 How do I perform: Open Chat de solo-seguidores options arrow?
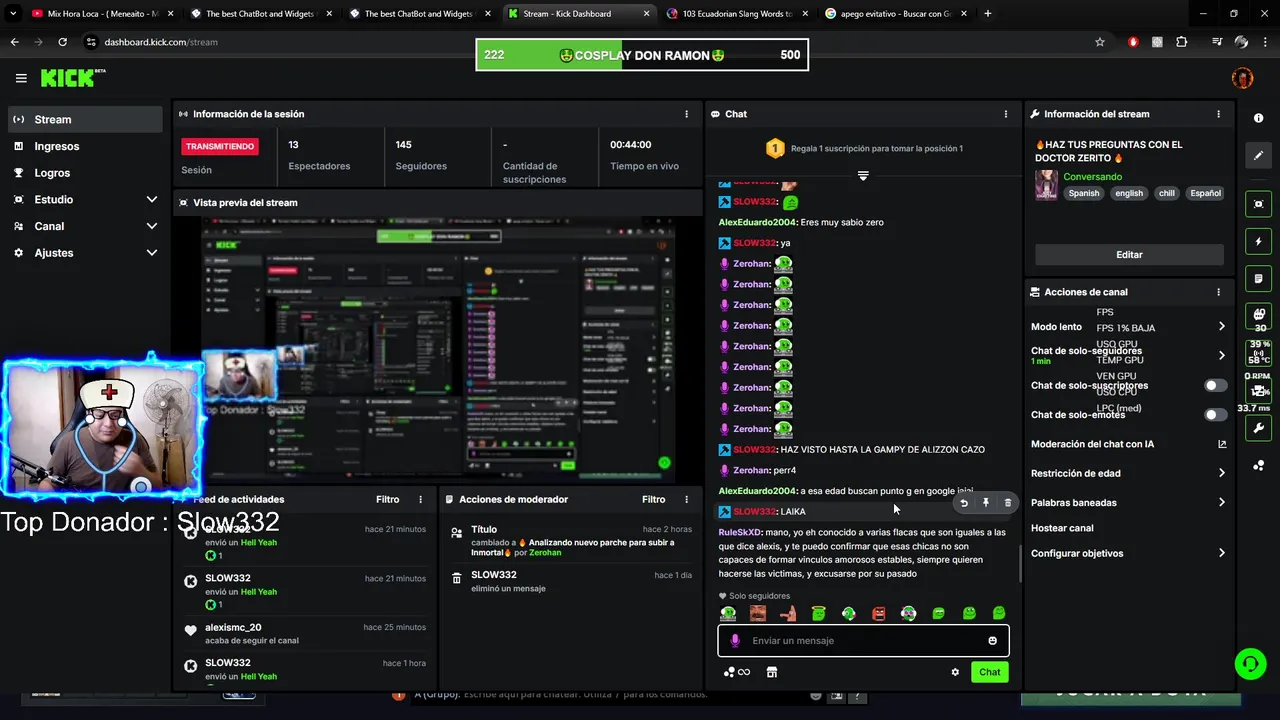[x=1221, y=355]
